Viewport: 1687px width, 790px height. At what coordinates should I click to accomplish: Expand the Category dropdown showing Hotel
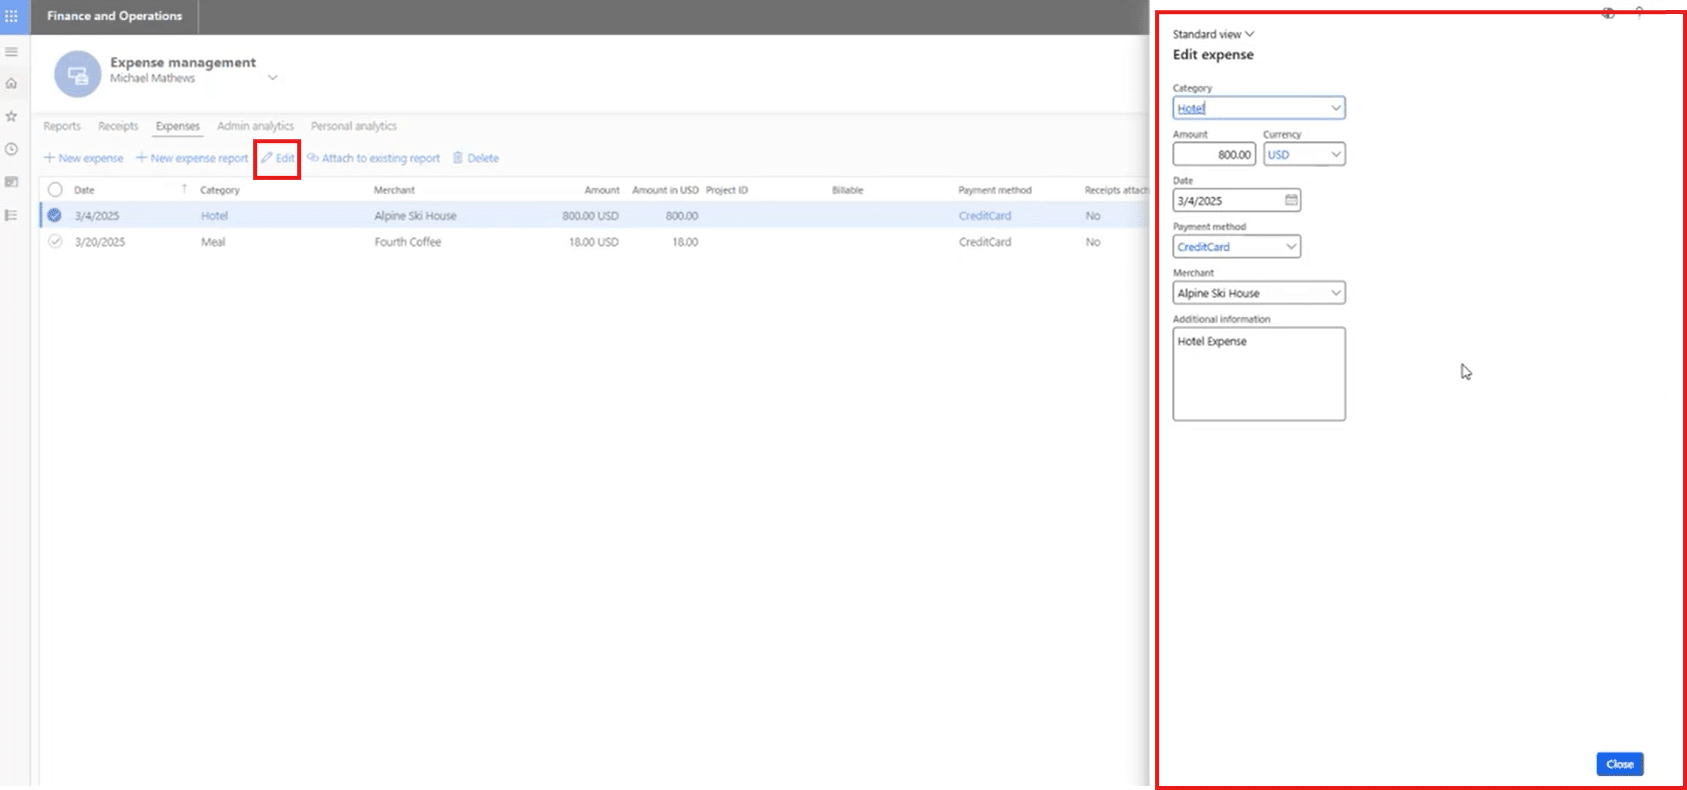pos(1335,108)
